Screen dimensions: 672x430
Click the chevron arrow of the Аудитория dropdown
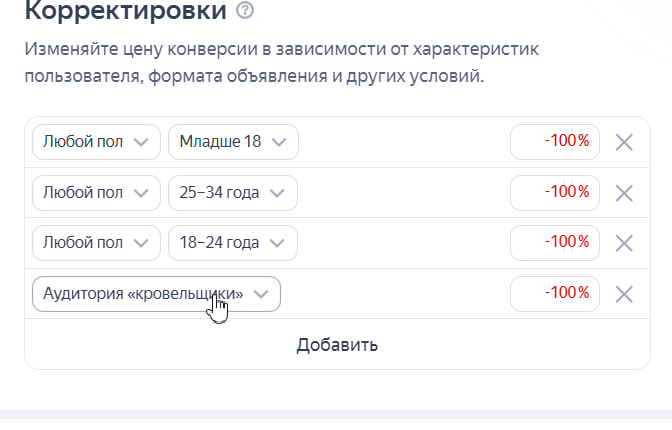point(262,294)
